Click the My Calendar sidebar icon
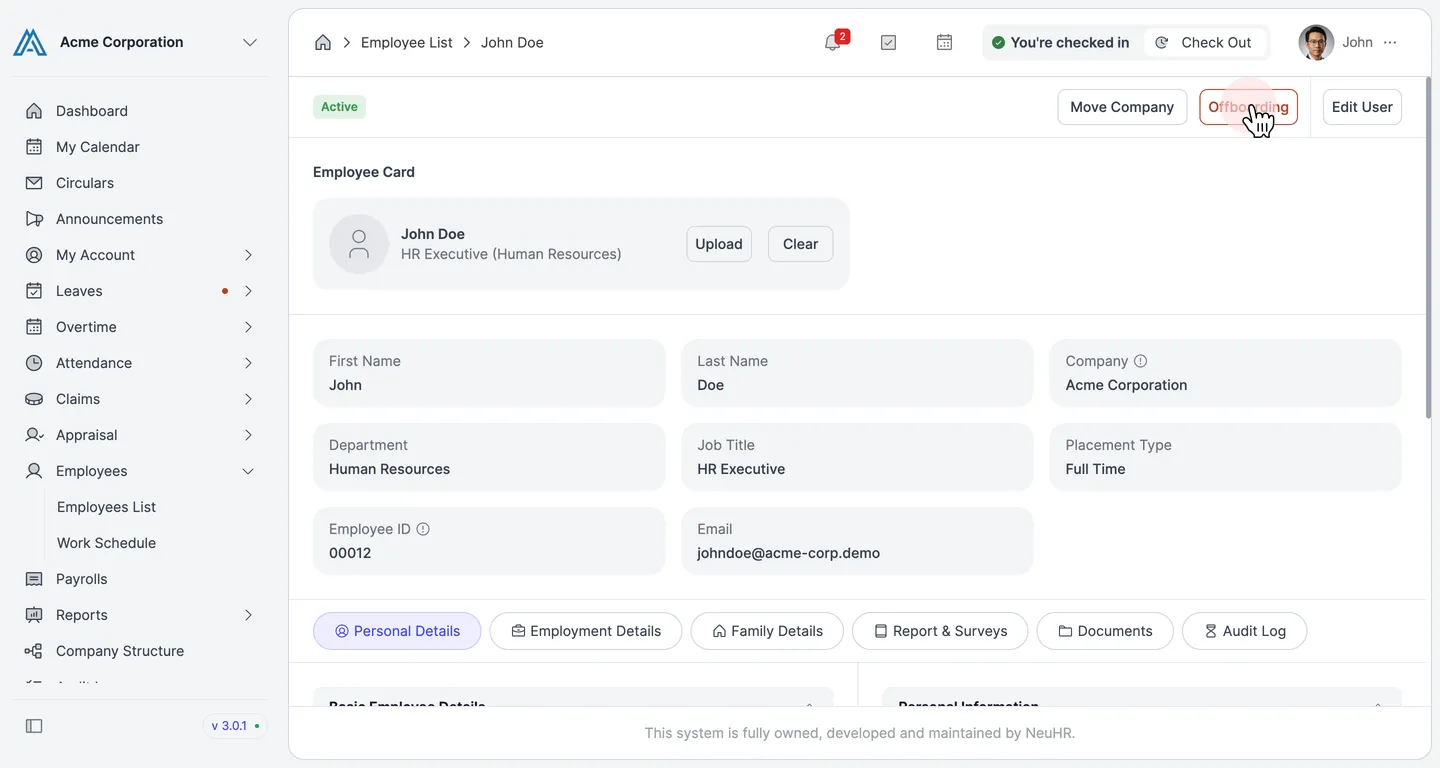This screenshot has height=768, width=1440. (x=34, y=147)
